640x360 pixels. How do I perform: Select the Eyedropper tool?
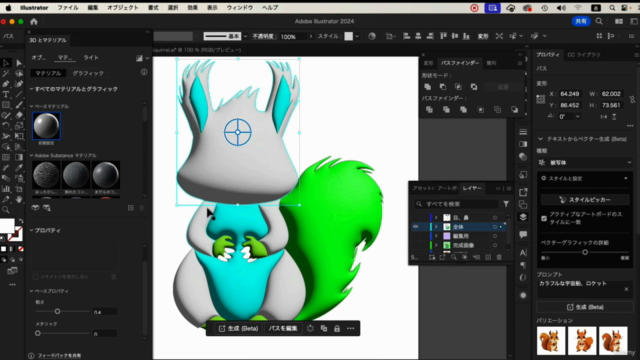19,168
